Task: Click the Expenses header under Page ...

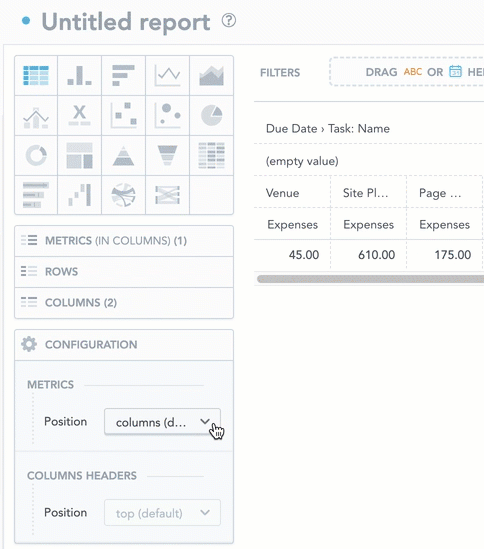Action: (444, 224)
